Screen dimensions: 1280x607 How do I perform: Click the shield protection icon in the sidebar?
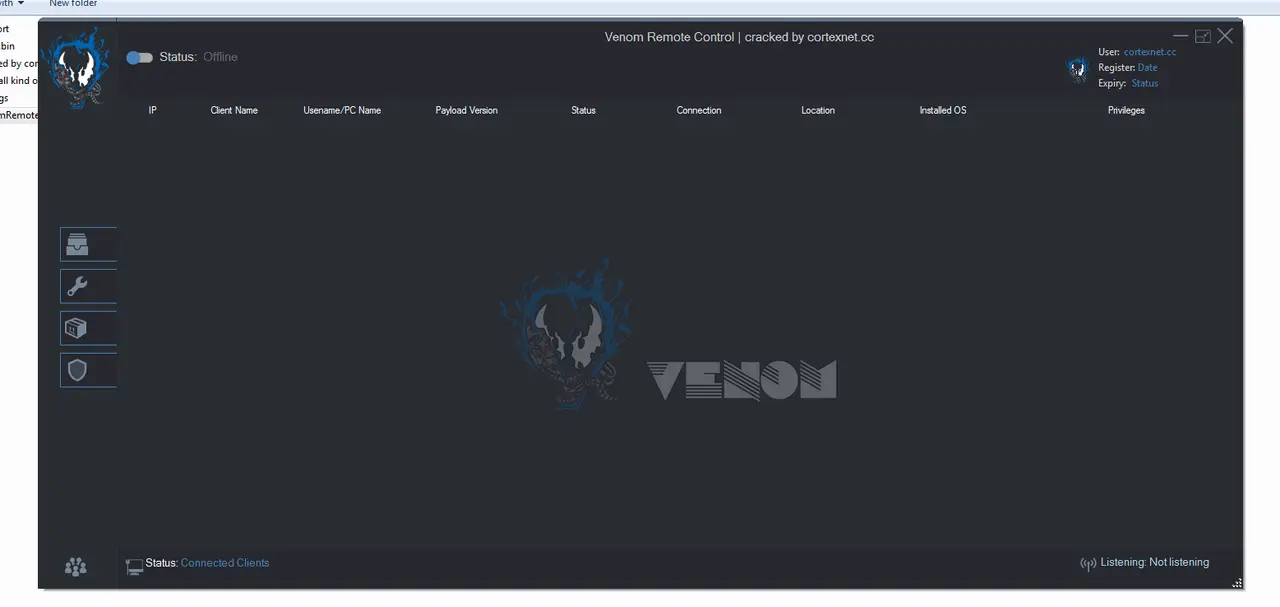click(x=77, y=370)
